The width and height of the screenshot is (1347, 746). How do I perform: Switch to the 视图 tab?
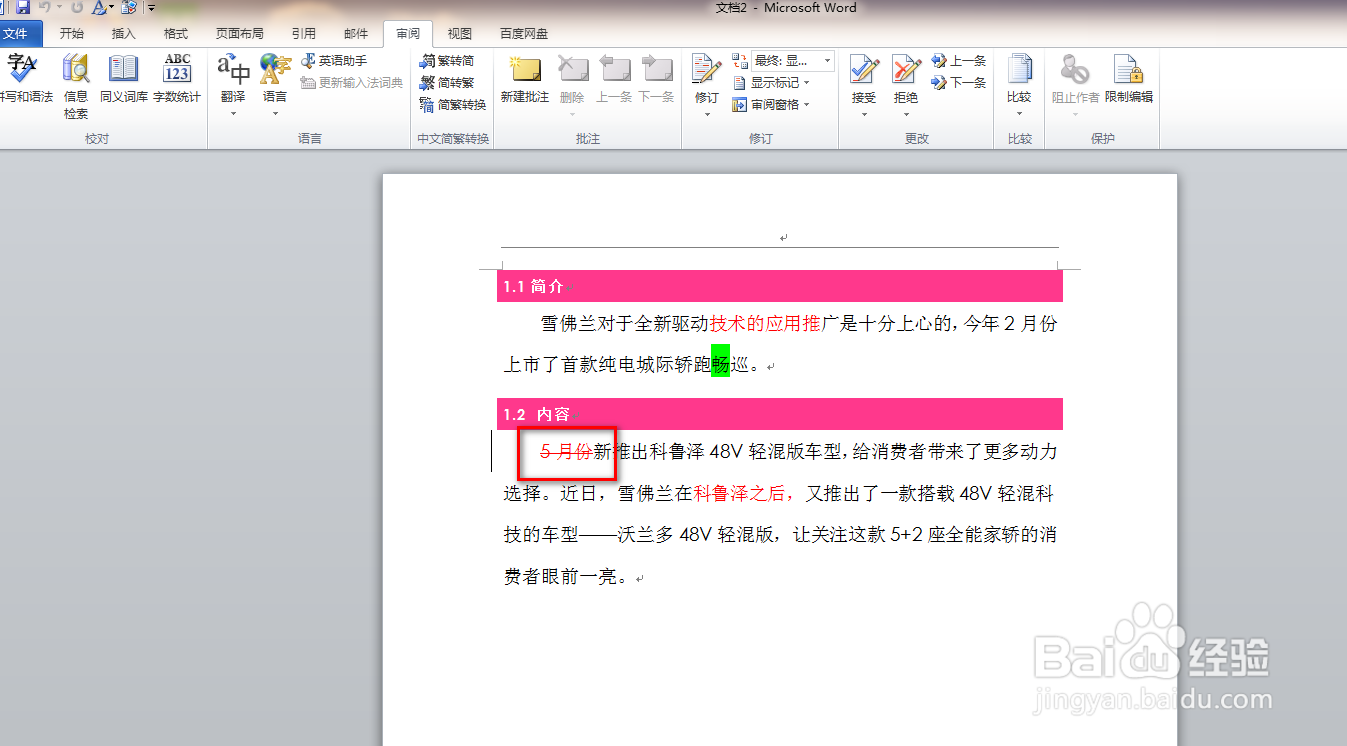tap(460, 34)
